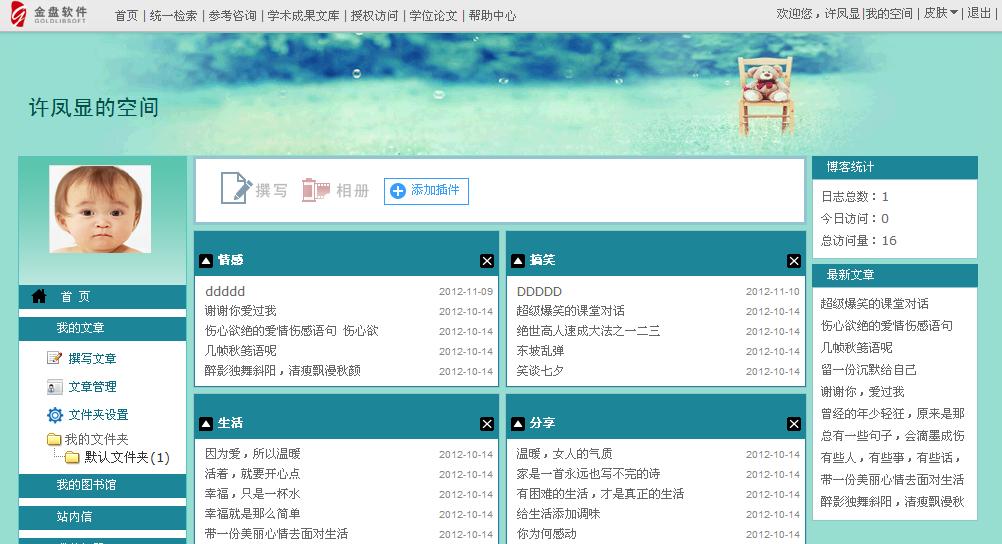
Task: Open the 皮肤 skin dropdown
Action: point(941,13)
